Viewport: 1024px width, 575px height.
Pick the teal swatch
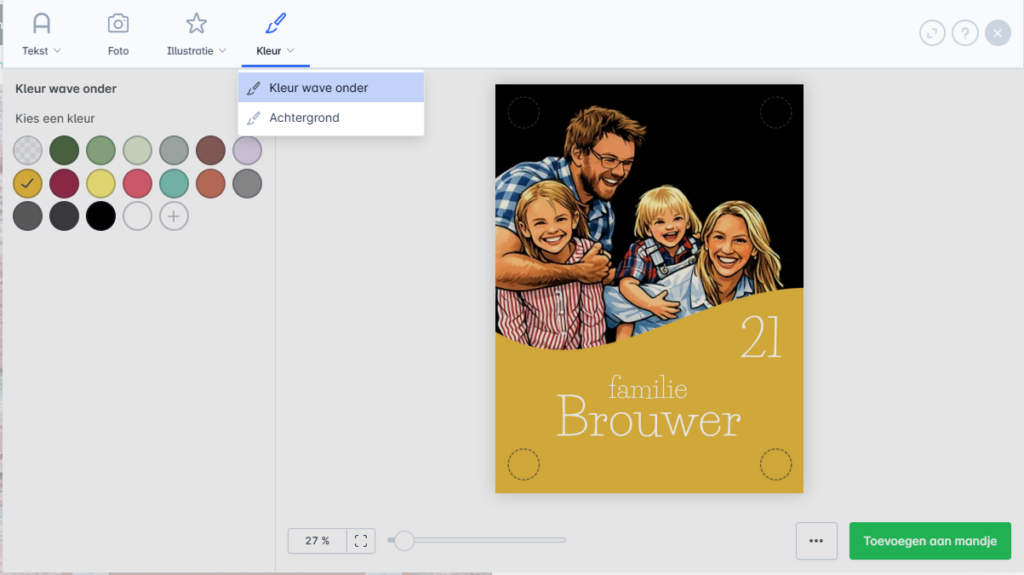click(x=174, y=184)
